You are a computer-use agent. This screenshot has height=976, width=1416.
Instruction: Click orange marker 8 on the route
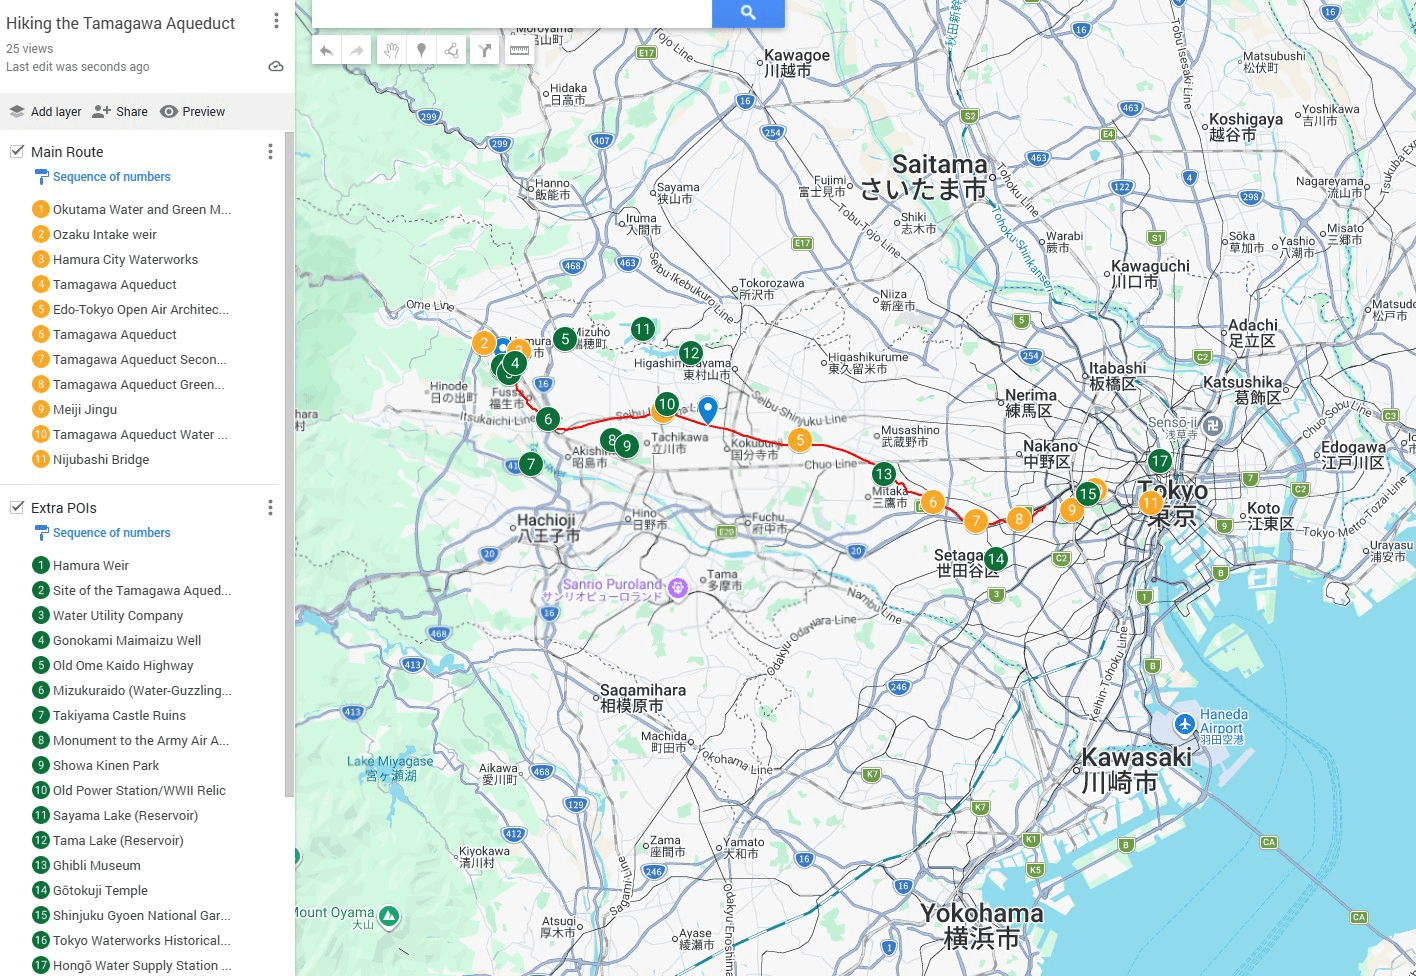[x=1019, y=518]
